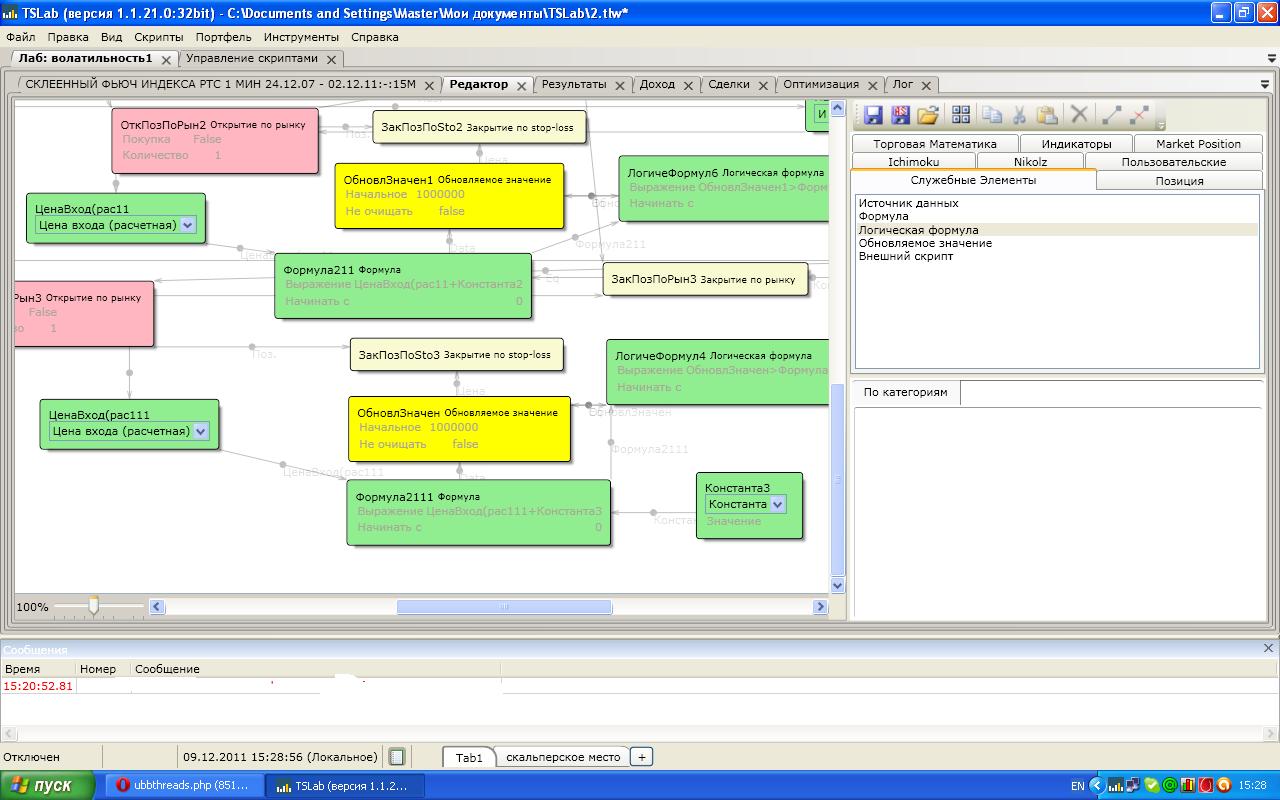Select the Формула2111 green block
The height and width of the screenshot is (800, 1280).
coord(479,513)
